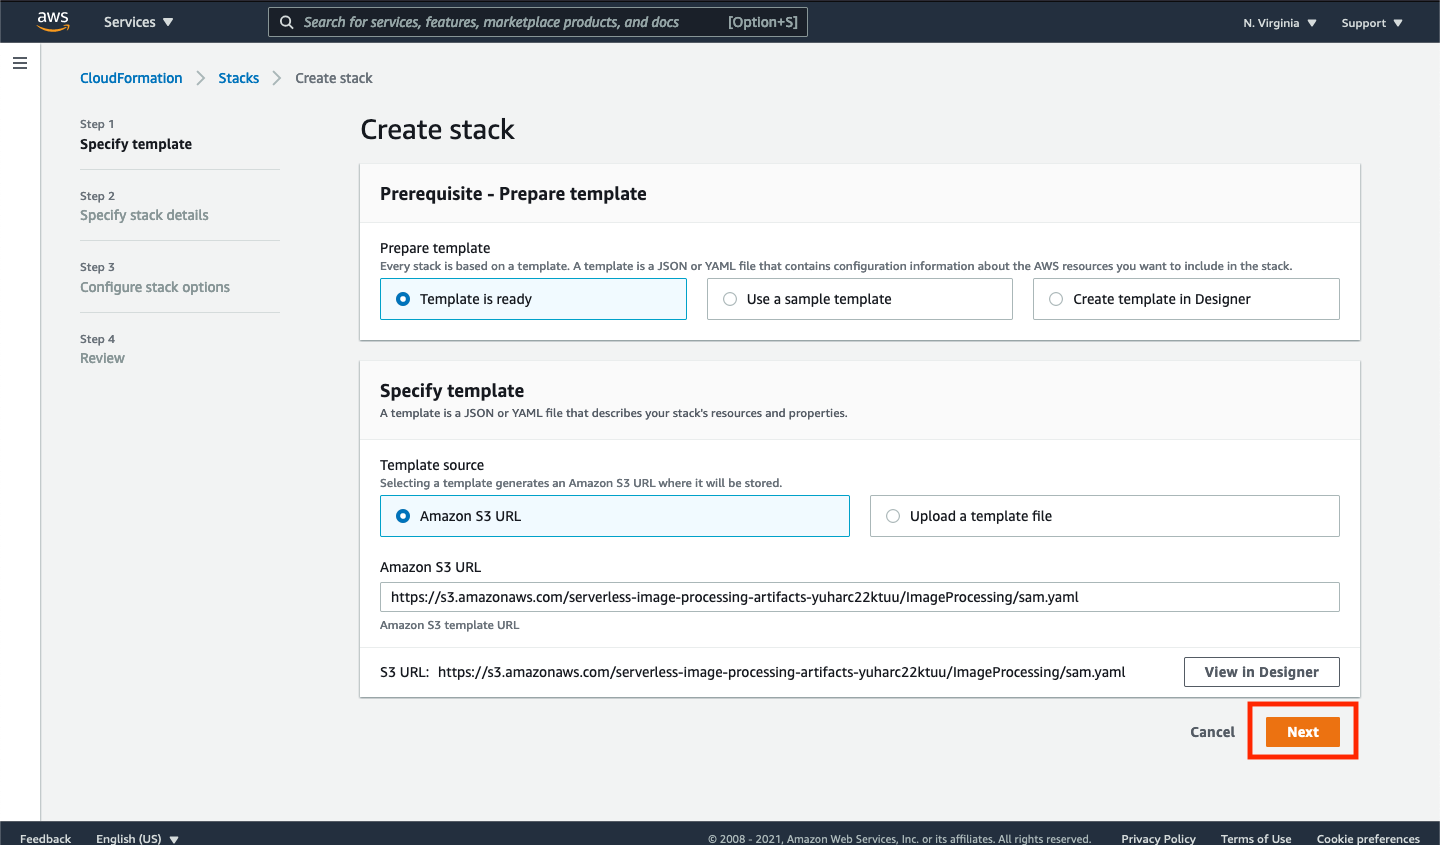The image size is (1440, 845).
Task: Click the S3 URL summary text line
Action: click(x=753, y=672)
